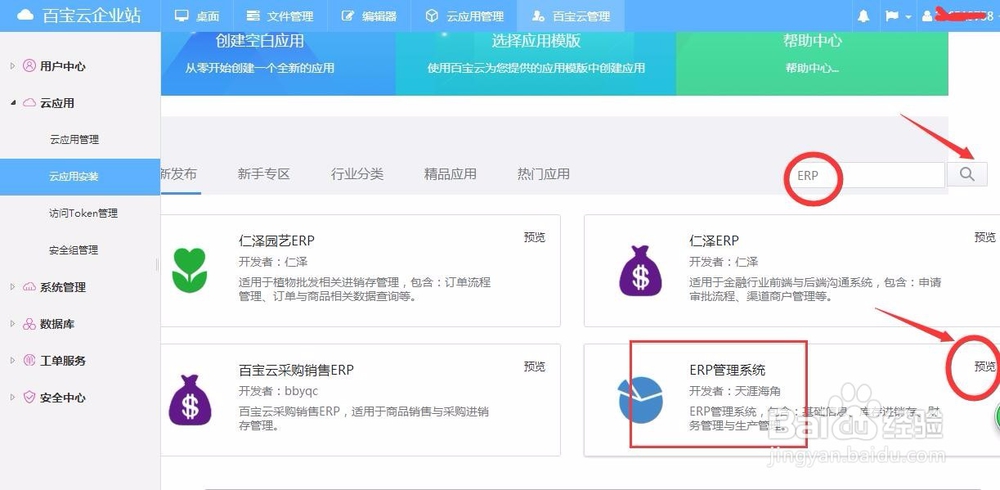Switch to the 热门应用 tab

(x=543, y=174)
